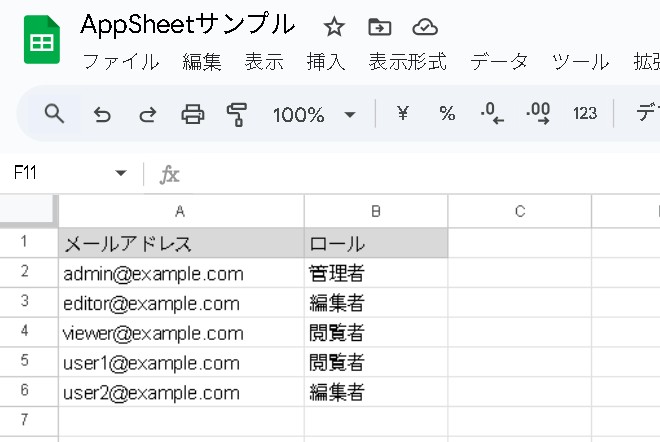Redo the last undone action
This screenshot has height=442, width=660.
(147, 114)
